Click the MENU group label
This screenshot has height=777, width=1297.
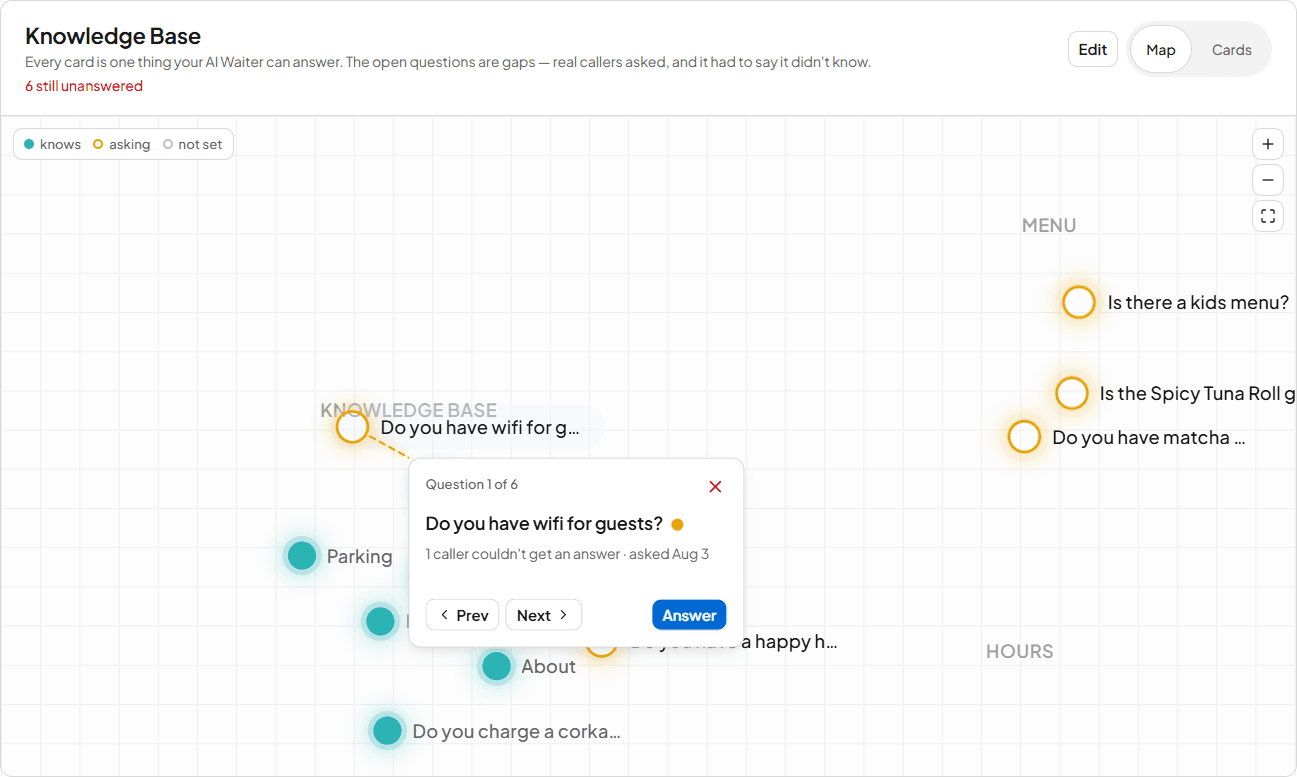(1049, 226)
